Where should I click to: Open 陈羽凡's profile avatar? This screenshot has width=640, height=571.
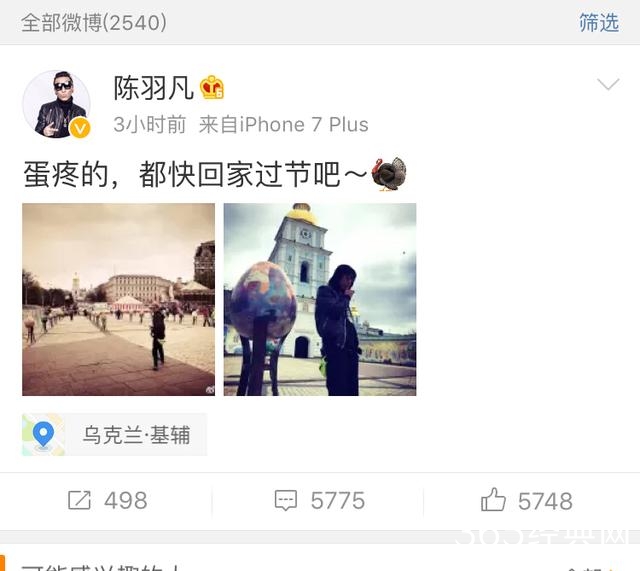pyautogui.click(x=56, y=104)
